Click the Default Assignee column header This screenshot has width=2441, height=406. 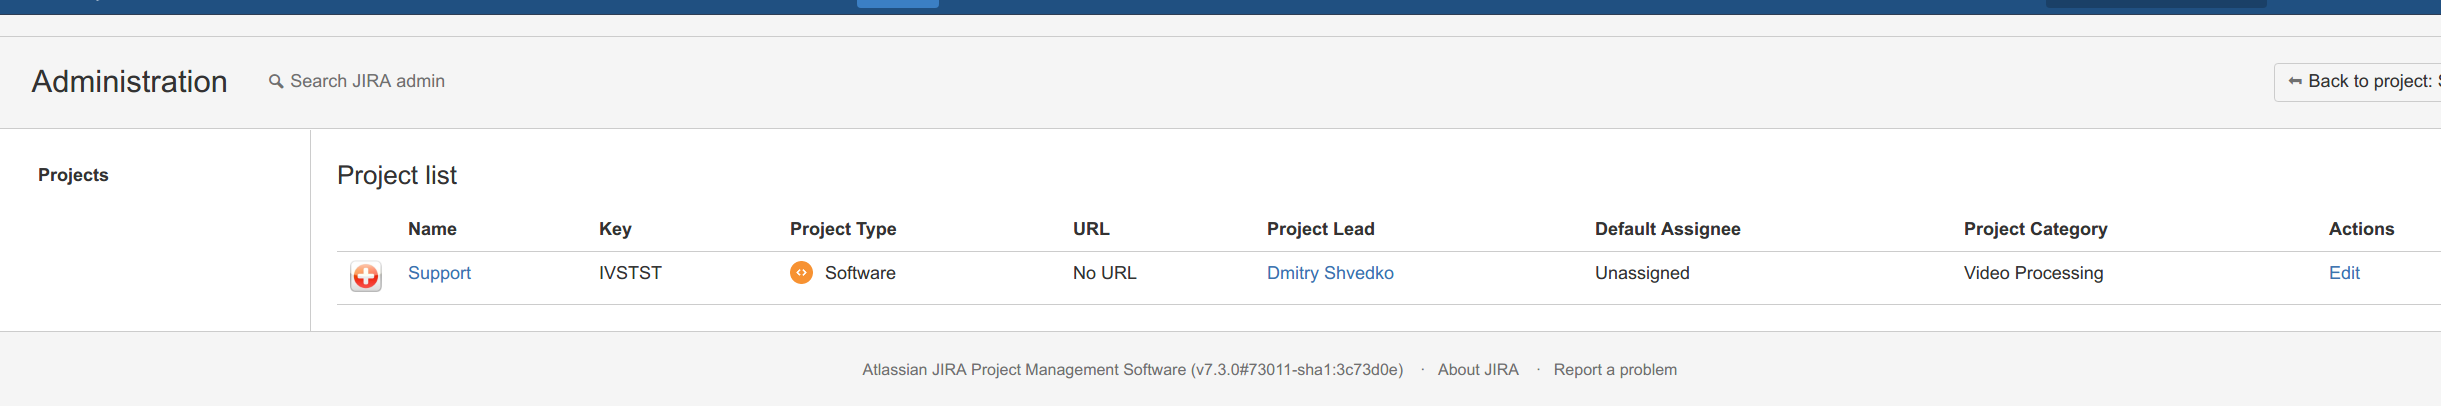coord(1667,229)
